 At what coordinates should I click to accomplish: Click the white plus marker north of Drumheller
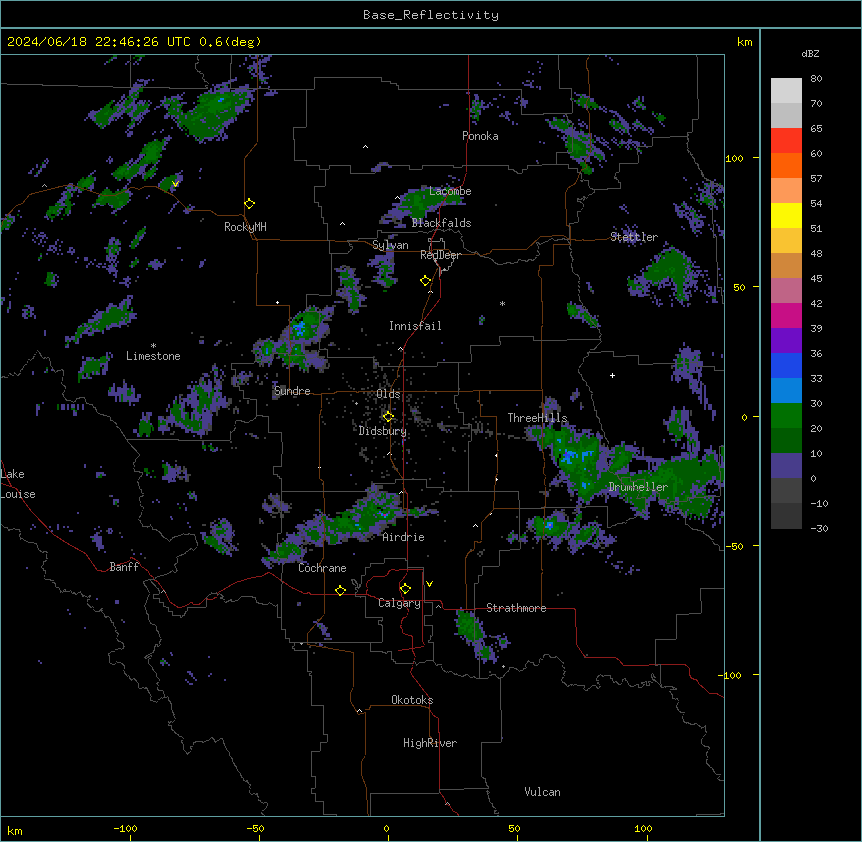point(612,375)
